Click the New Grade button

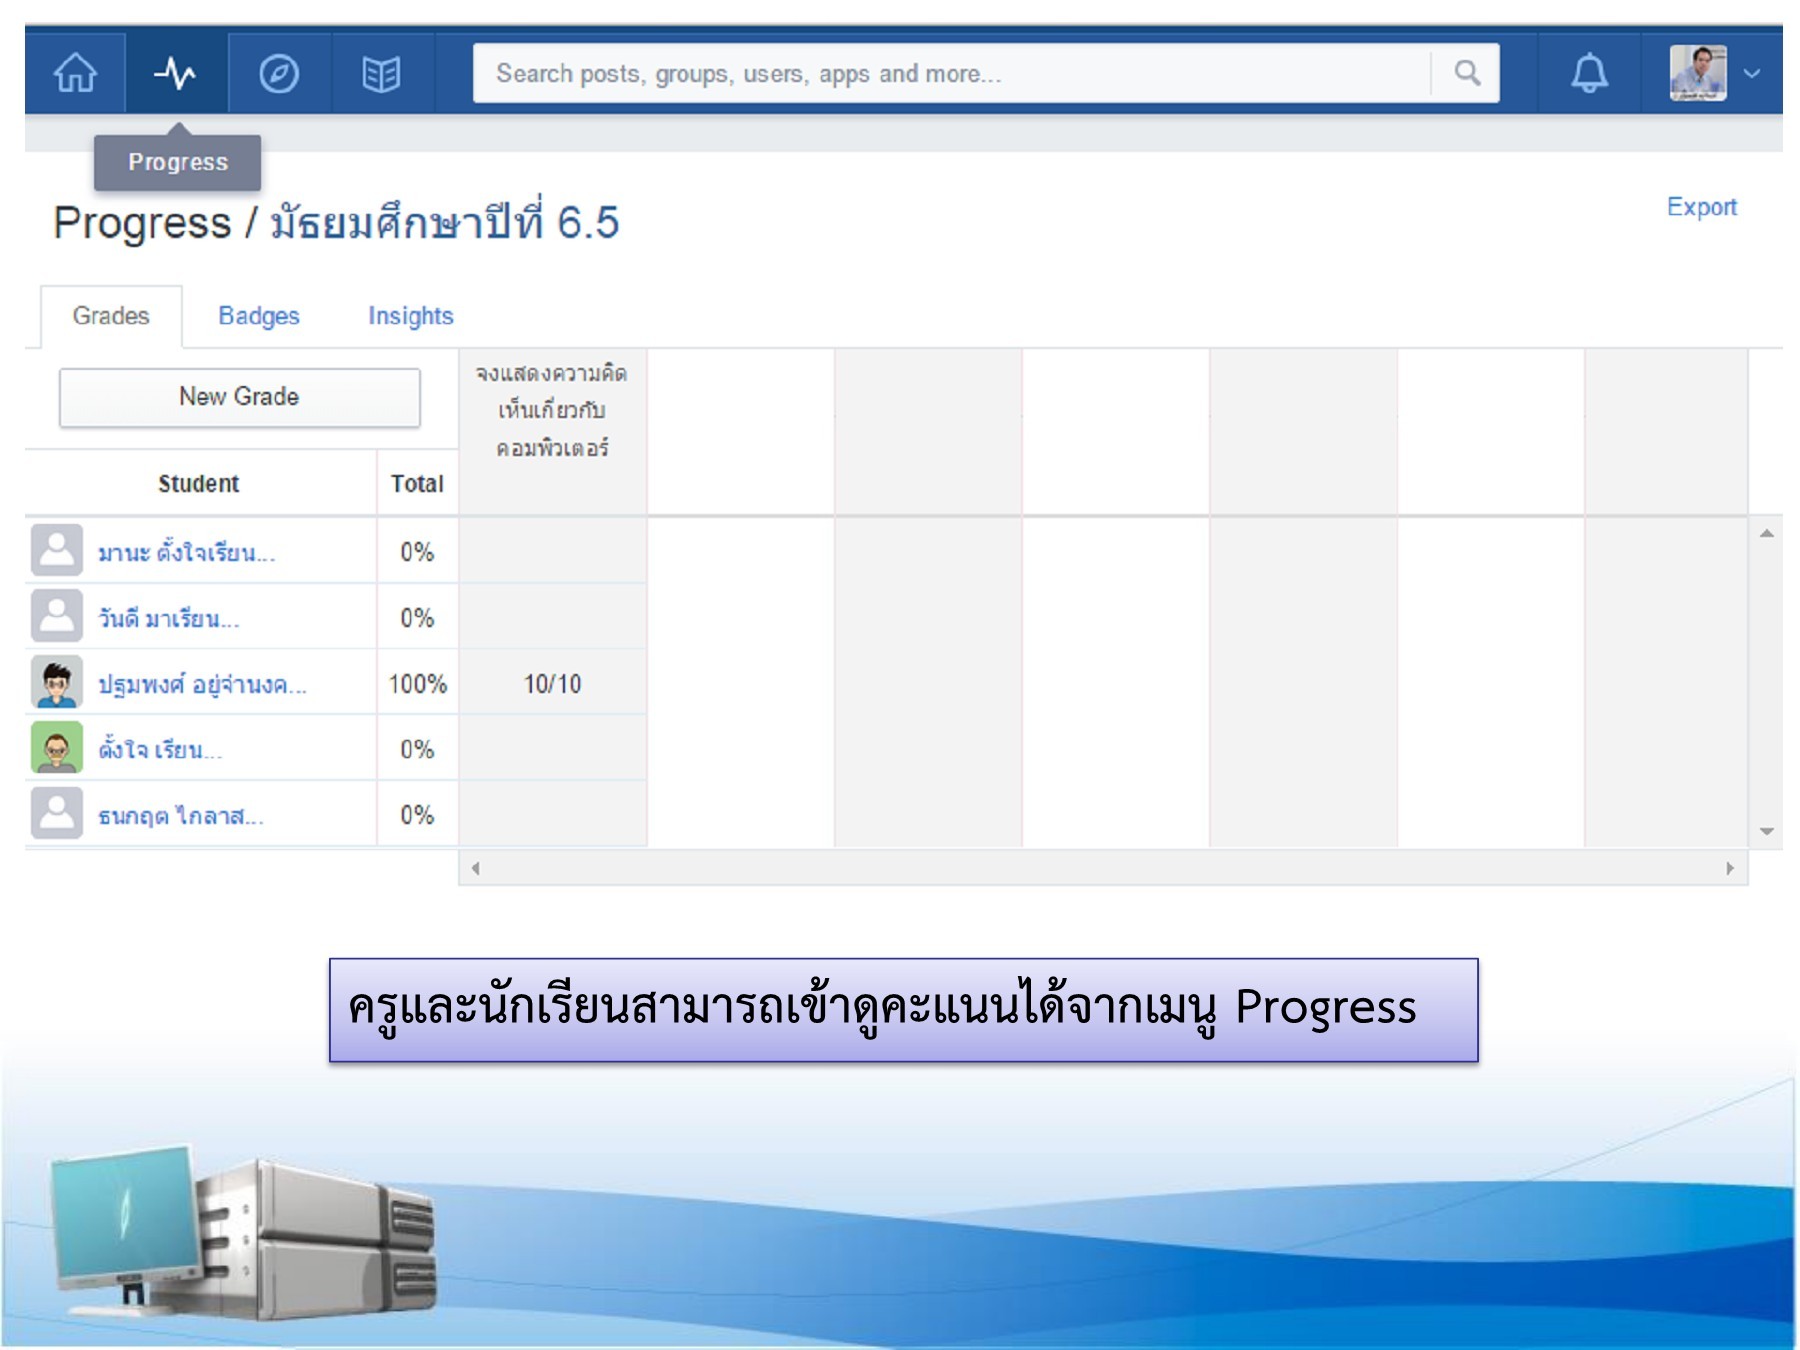[238, 397]
